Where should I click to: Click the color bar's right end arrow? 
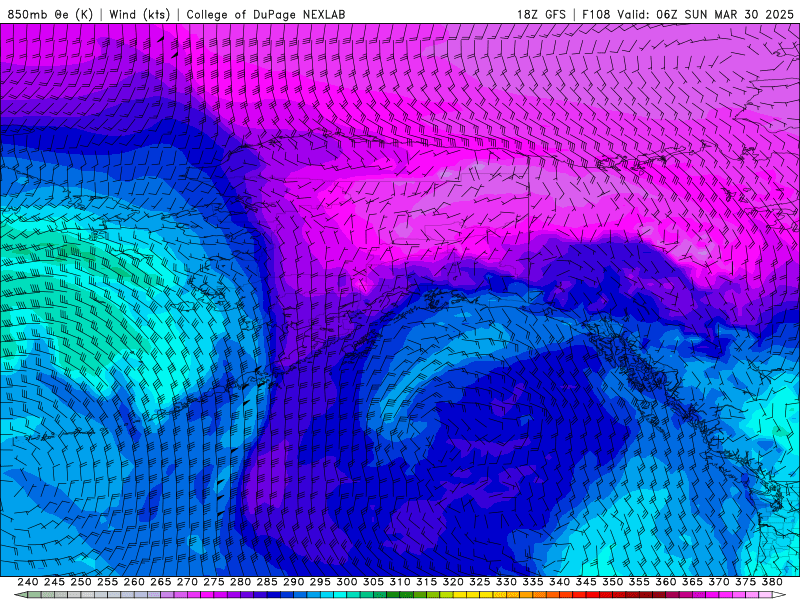coord(779,595)
